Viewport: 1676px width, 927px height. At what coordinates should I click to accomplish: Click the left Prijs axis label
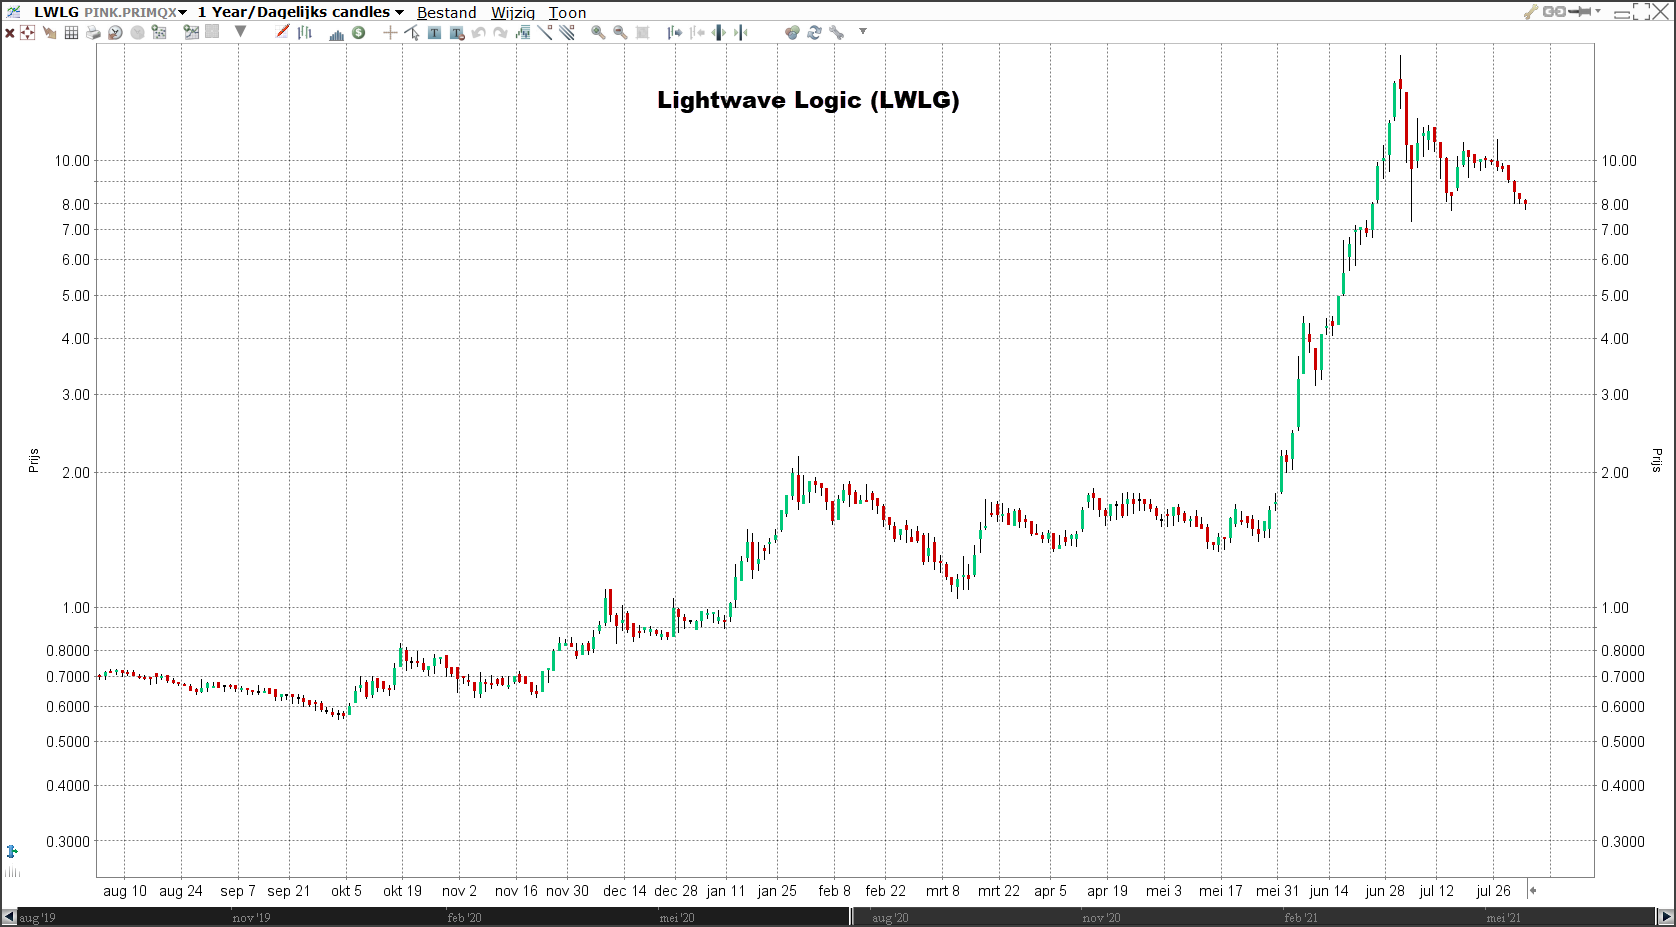(x=33, y=460)
